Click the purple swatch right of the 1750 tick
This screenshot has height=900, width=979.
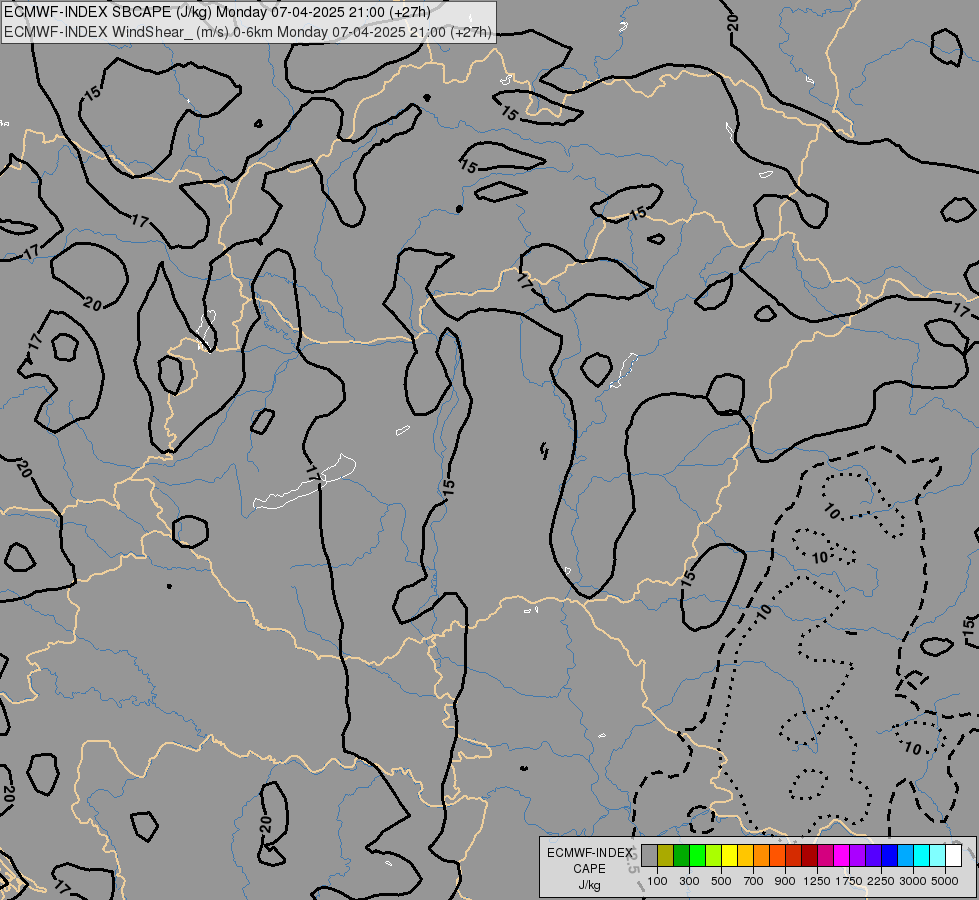(x=857, y=855)
